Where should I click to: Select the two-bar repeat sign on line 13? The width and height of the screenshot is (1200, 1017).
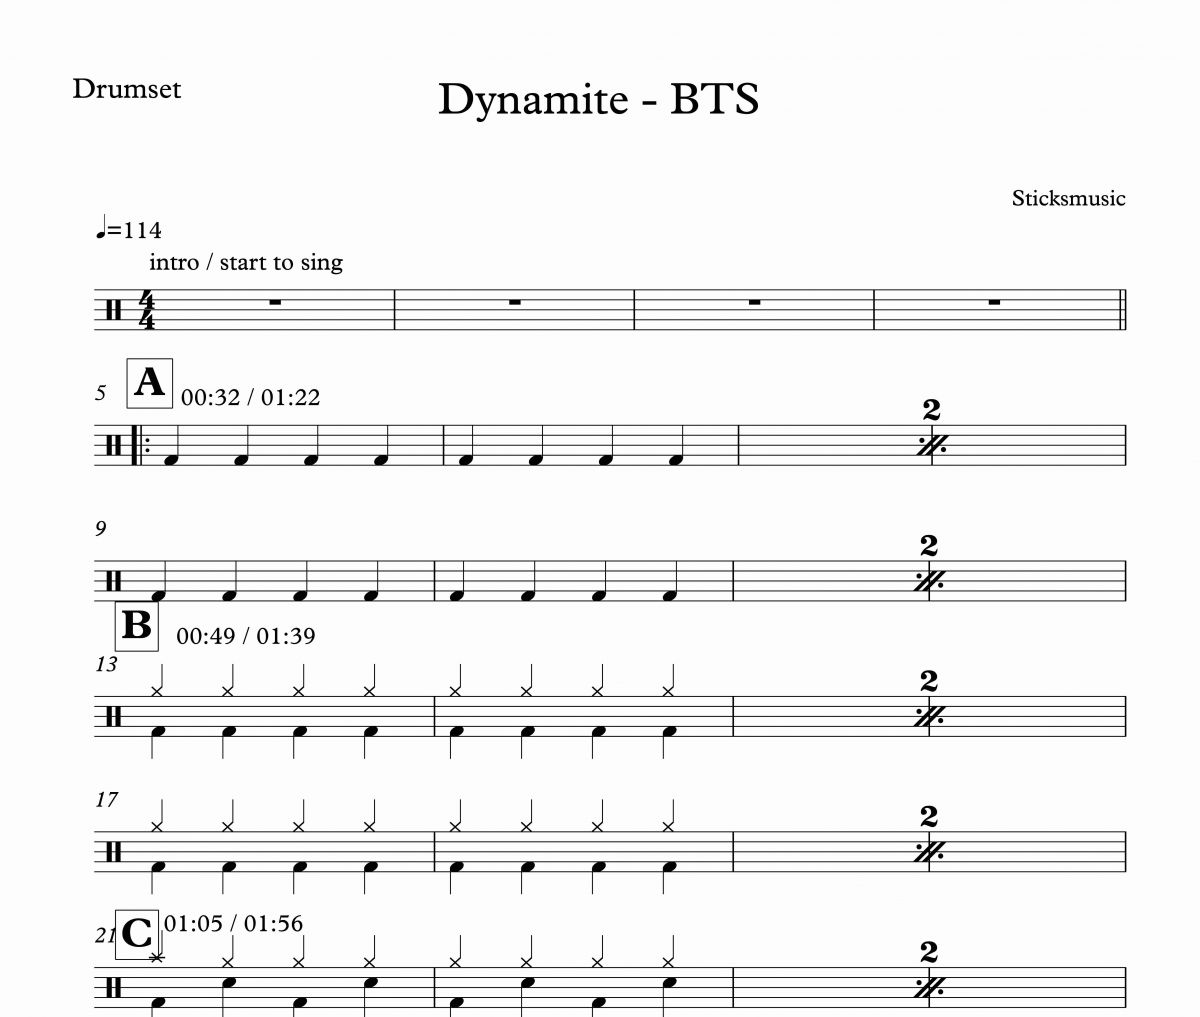929,717
